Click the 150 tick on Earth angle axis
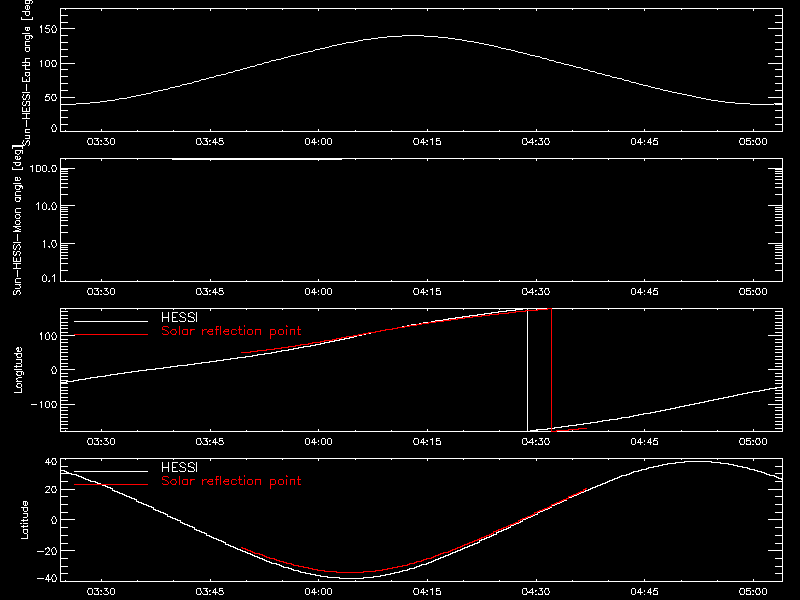 (47, 29)
